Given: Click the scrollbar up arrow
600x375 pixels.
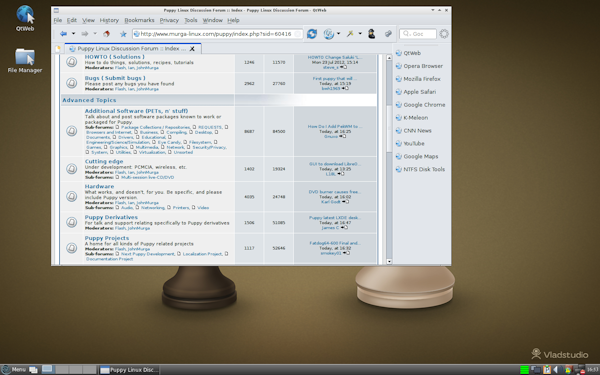Looking at the screenshot, I should (x=389, y=58).
